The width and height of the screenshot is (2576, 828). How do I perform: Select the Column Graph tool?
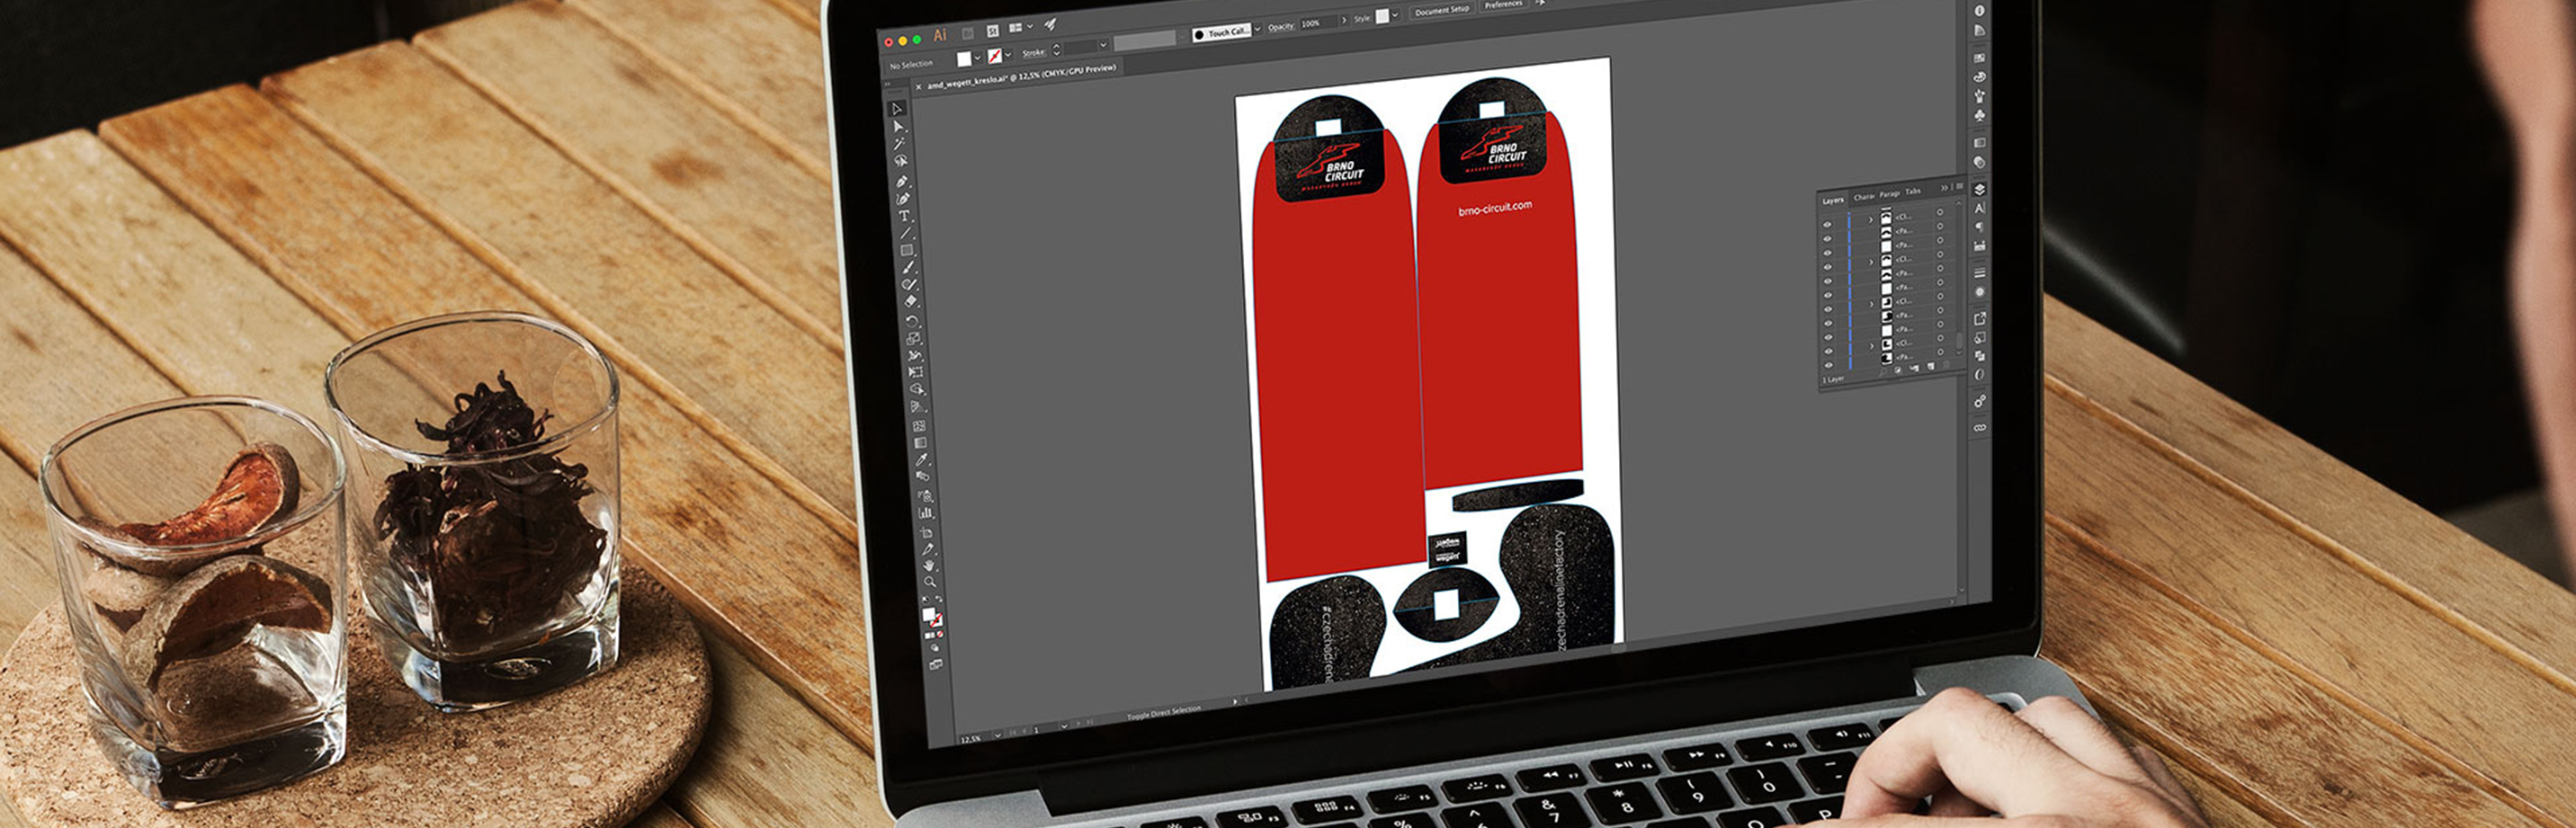[x=926, y=514]
